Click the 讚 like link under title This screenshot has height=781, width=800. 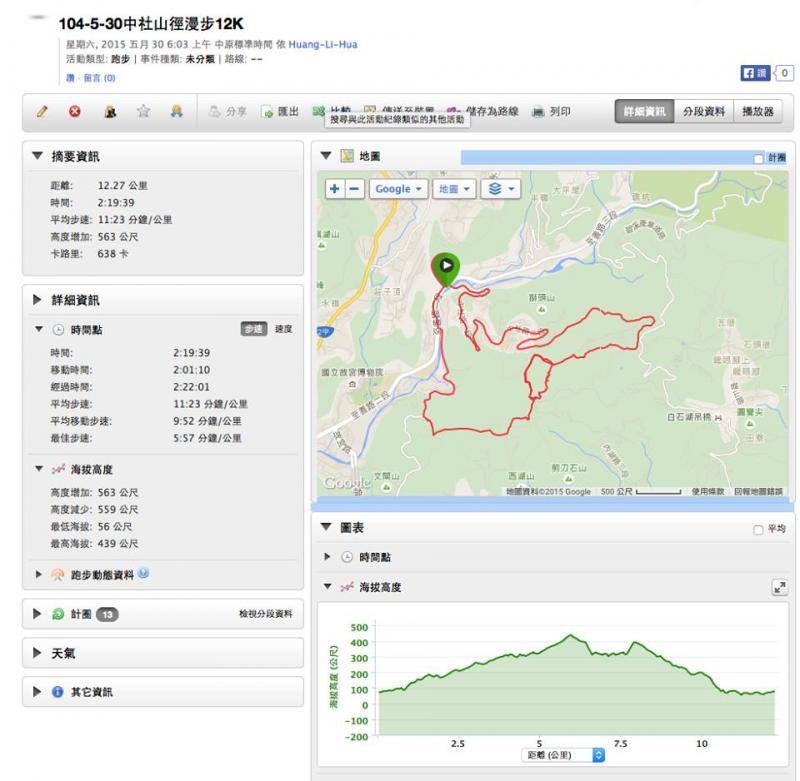click(70, 78)
